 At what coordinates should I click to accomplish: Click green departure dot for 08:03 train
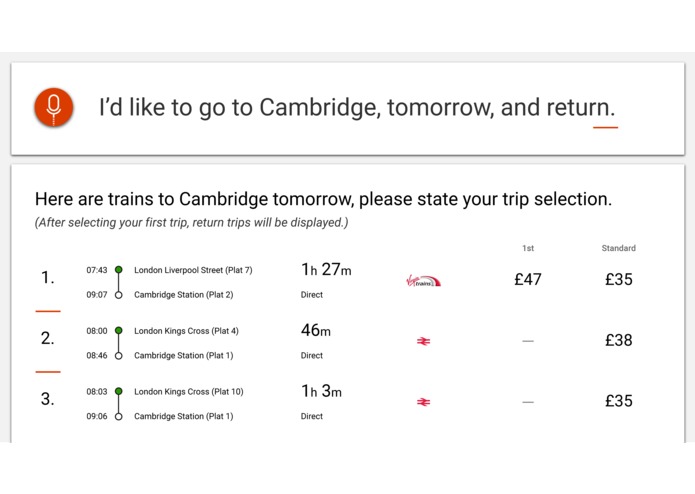(x=118, y=392)
